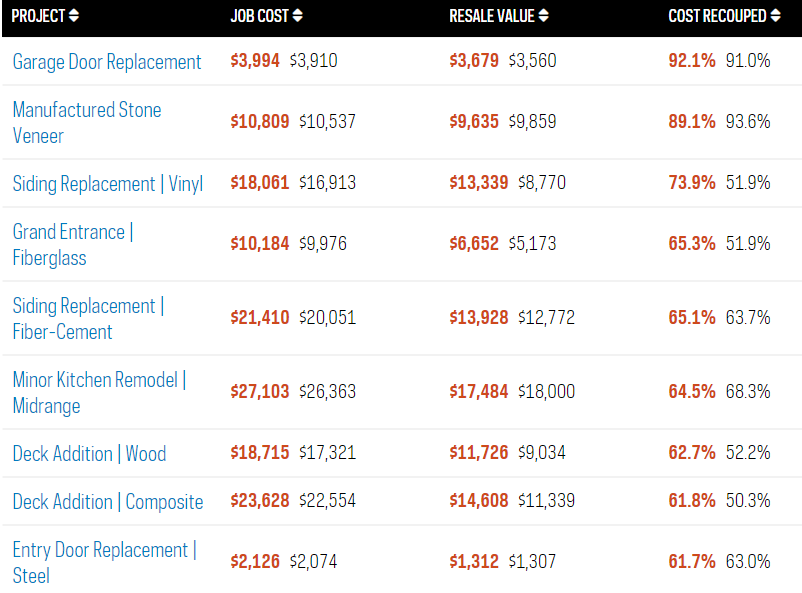Click the PROJECT column header text

(x=38, y=16)
